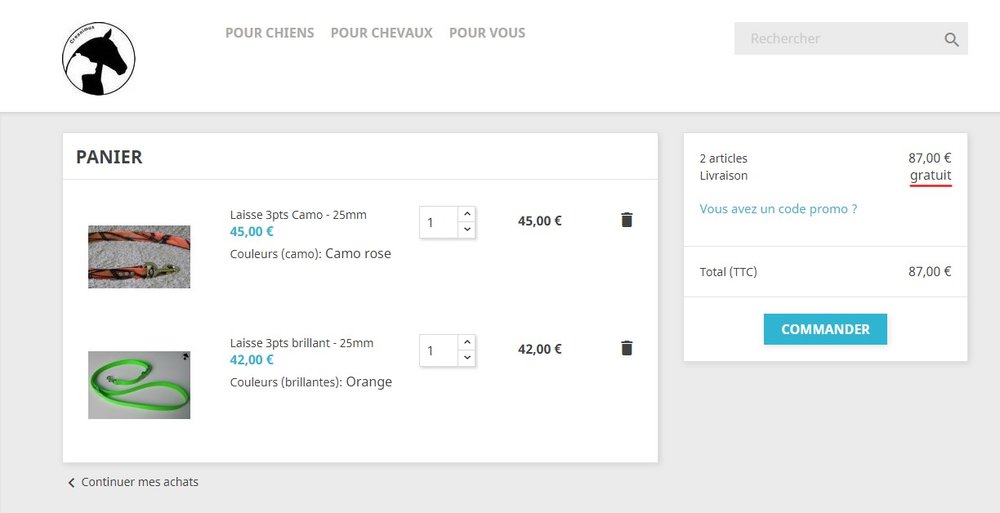Delete Laisse 3pts Camo from cart
The height and width of the screenshot is (513, 1000).
click(x=627, y=220)
